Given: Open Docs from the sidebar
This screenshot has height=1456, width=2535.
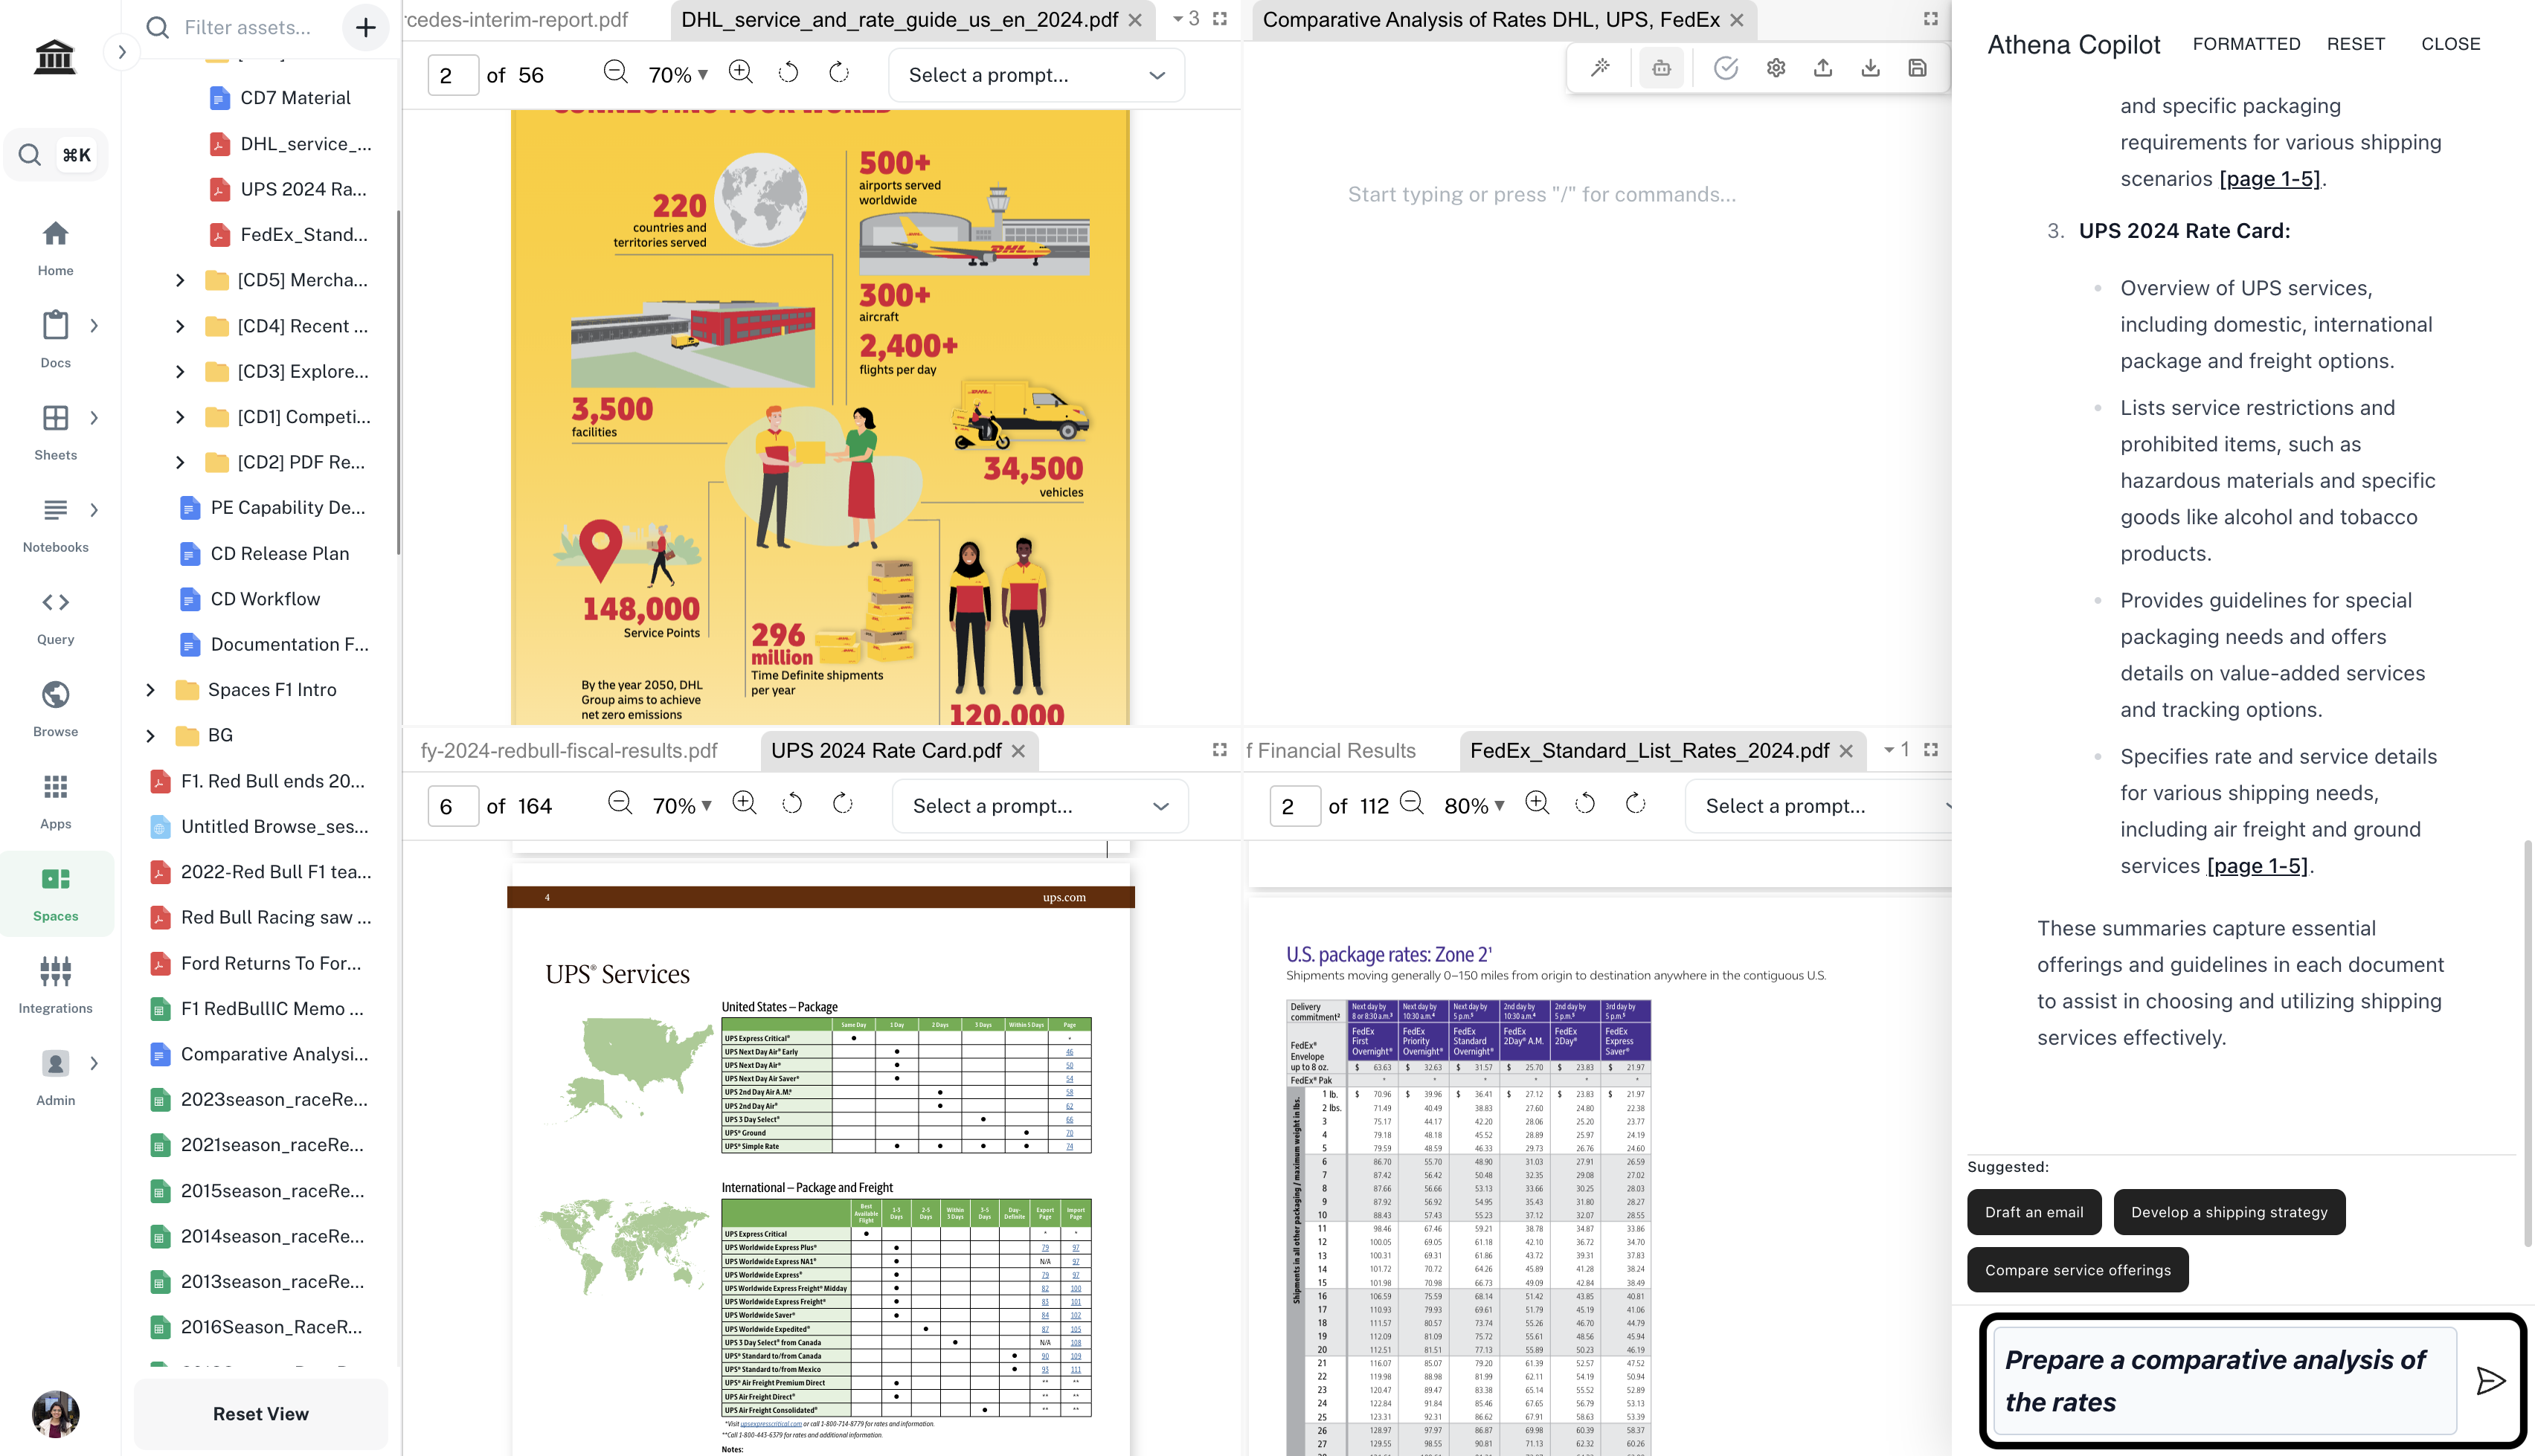Looking at the screenshot, I should pyautogui.click(x=55, y=340).
